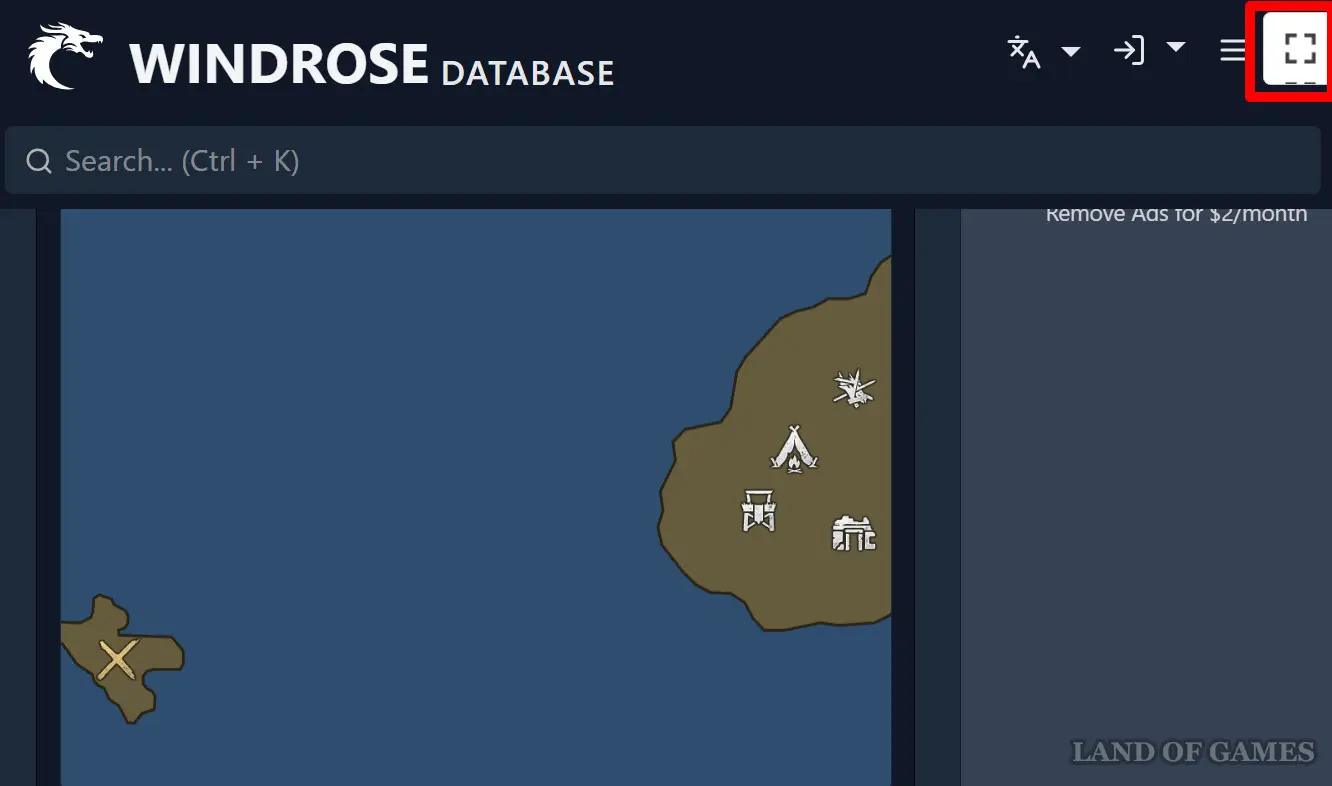
Task: Select the wreckage debris map marker
Action: [x=854, y=388]
